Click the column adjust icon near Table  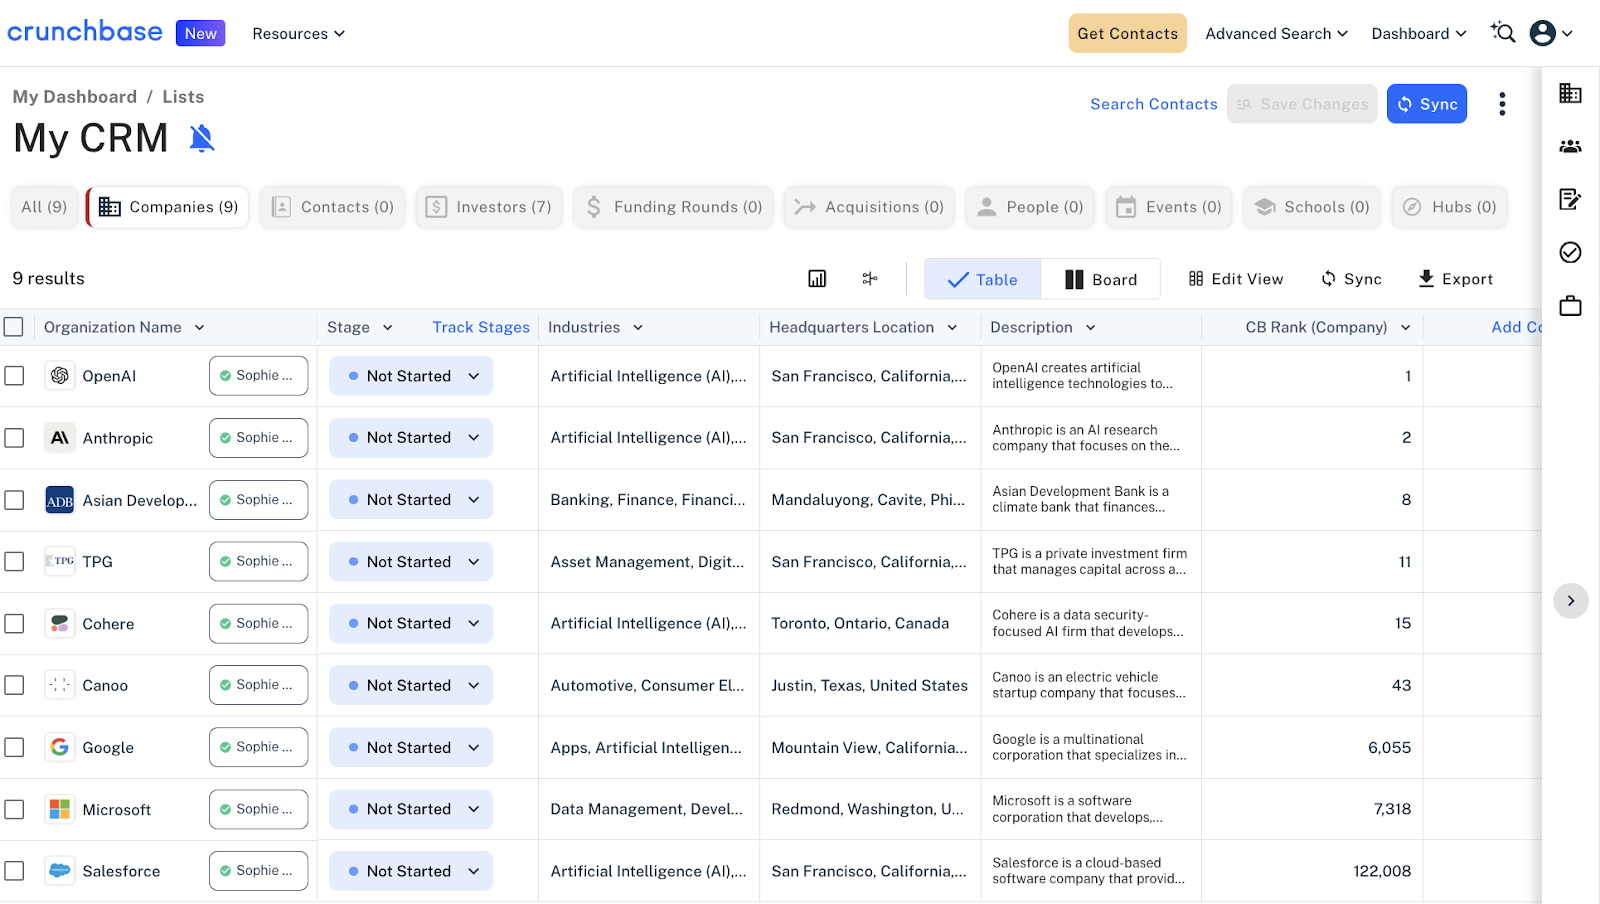click(870, 279)
